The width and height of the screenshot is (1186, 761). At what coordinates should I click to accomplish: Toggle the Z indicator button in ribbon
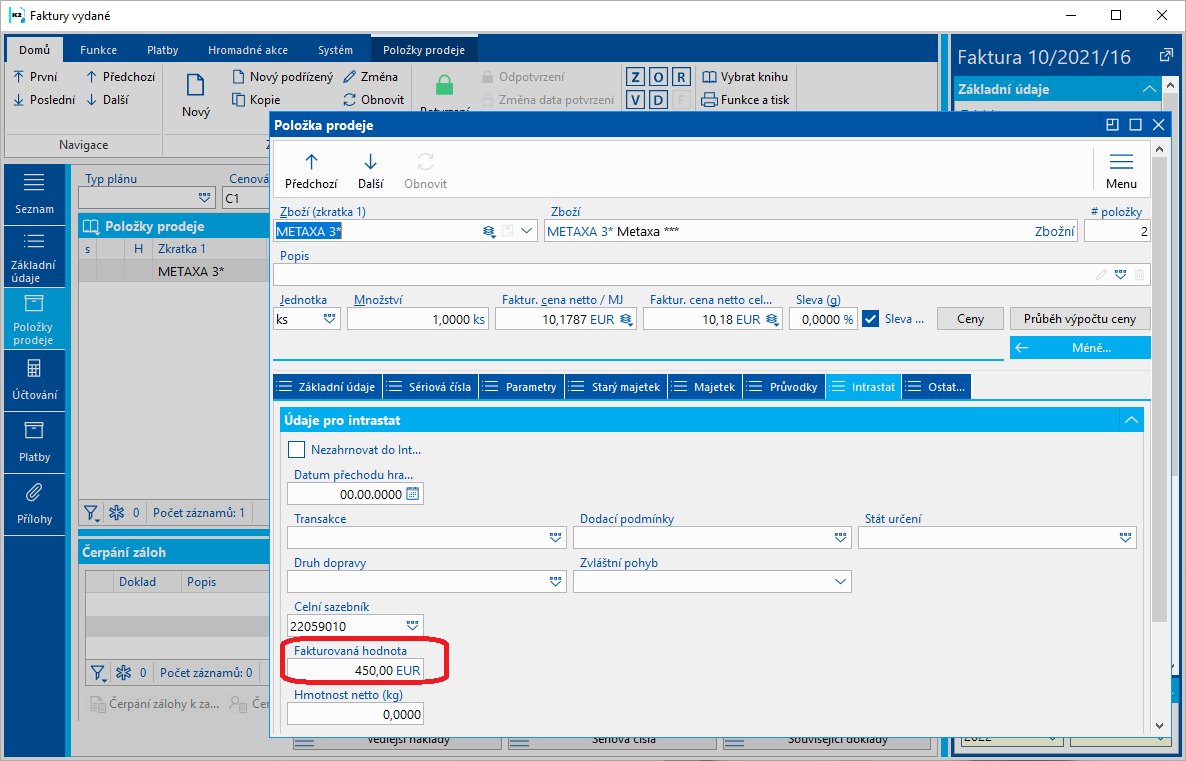click(635, 77)
